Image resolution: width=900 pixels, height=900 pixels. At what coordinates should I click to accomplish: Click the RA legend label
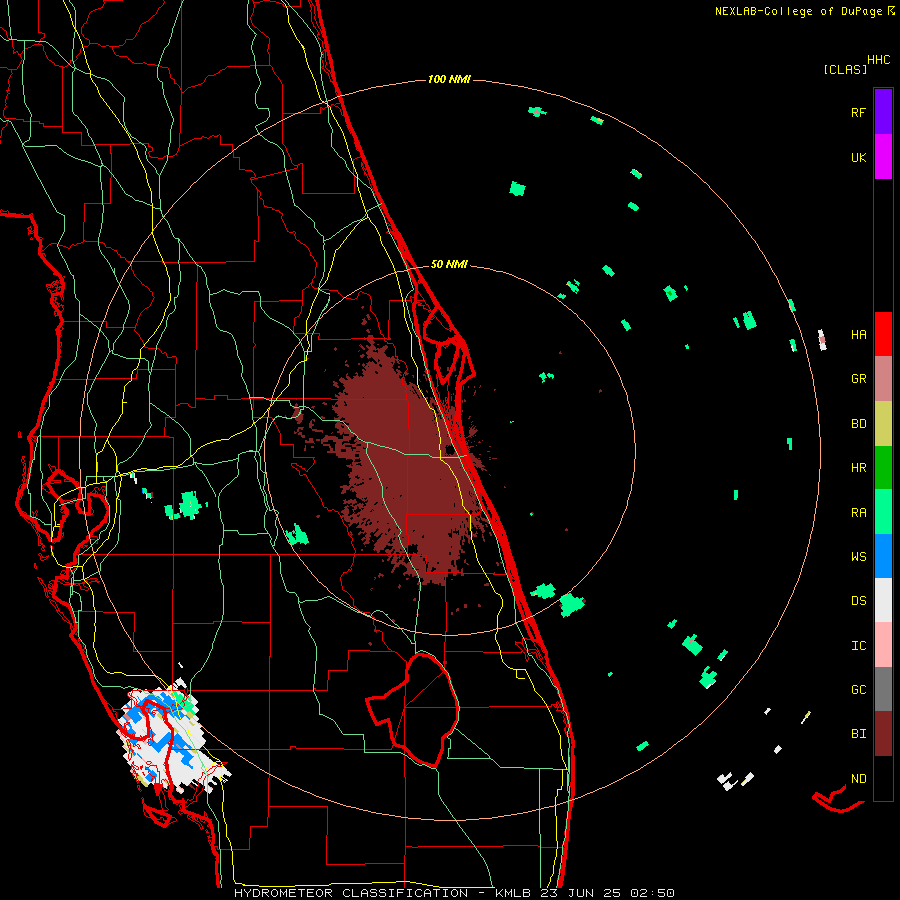[858, 513]
